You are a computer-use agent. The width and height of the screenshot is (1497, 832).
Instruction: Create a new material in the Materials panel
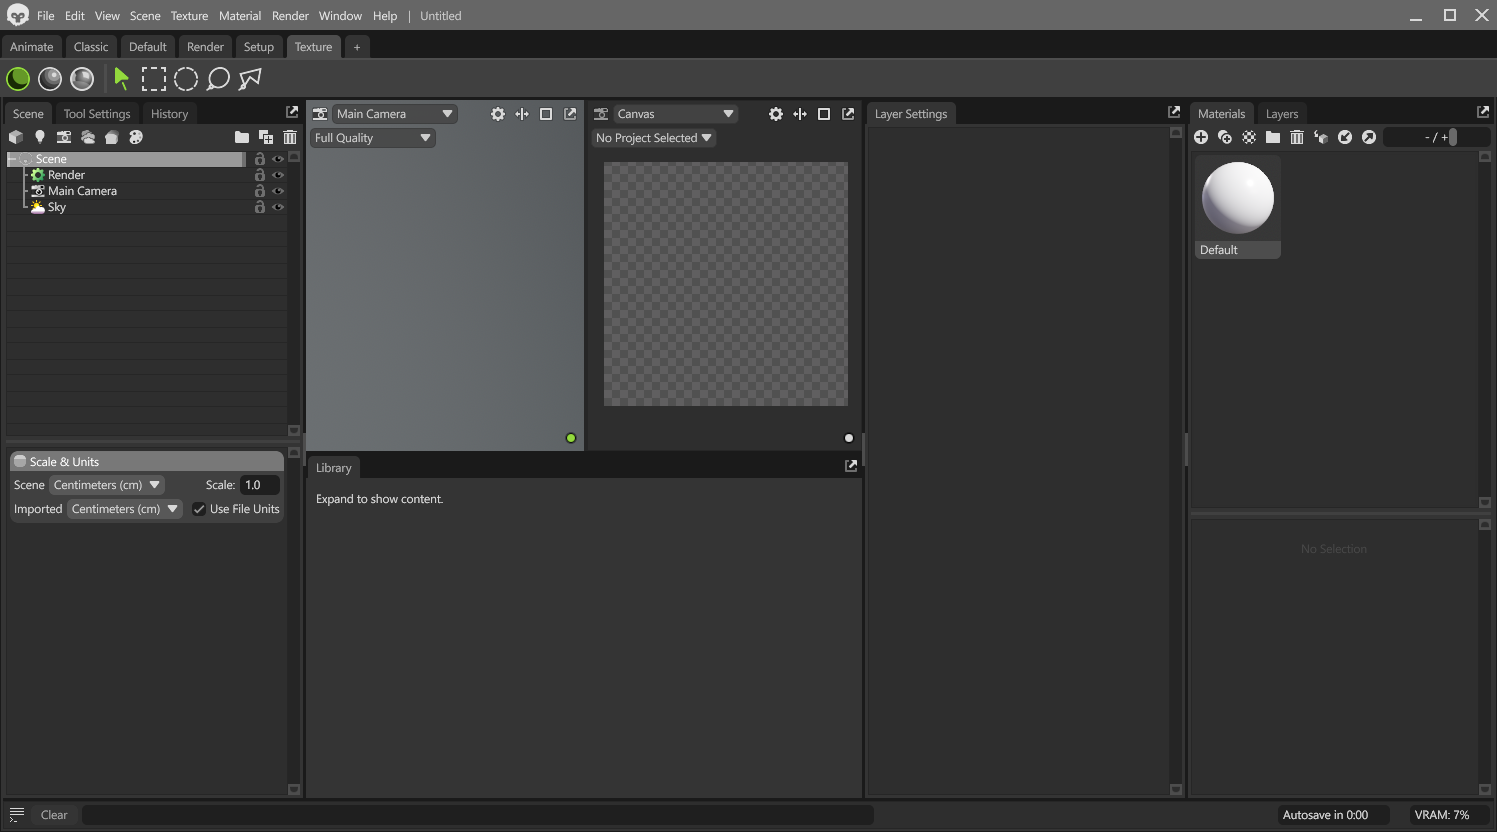[1201, 137]
